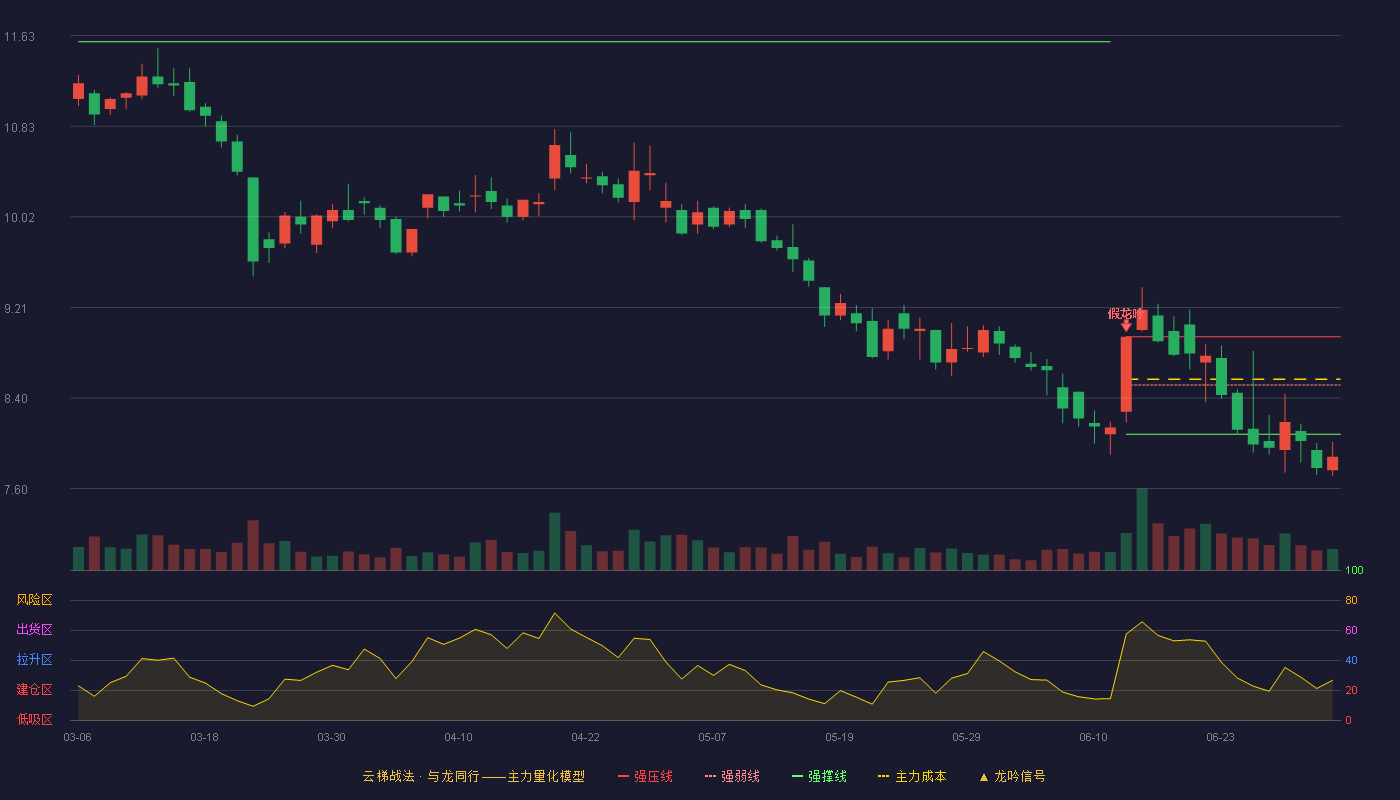Toggle the 强压线 legend entry
The height and width of the screenshot is (800, 1400).
pyautogui.click(x=645, y=776)
